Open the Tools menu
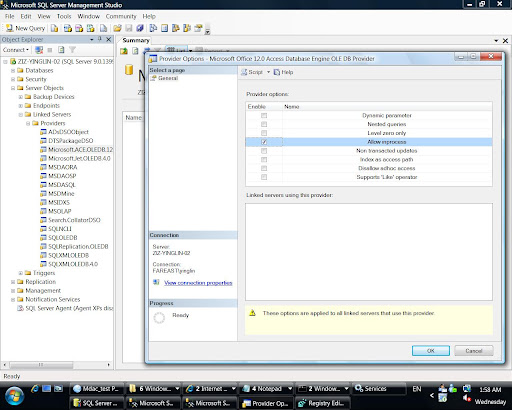Screen dimensions: 512x410 pyautogui.click(x=64, y=16)
